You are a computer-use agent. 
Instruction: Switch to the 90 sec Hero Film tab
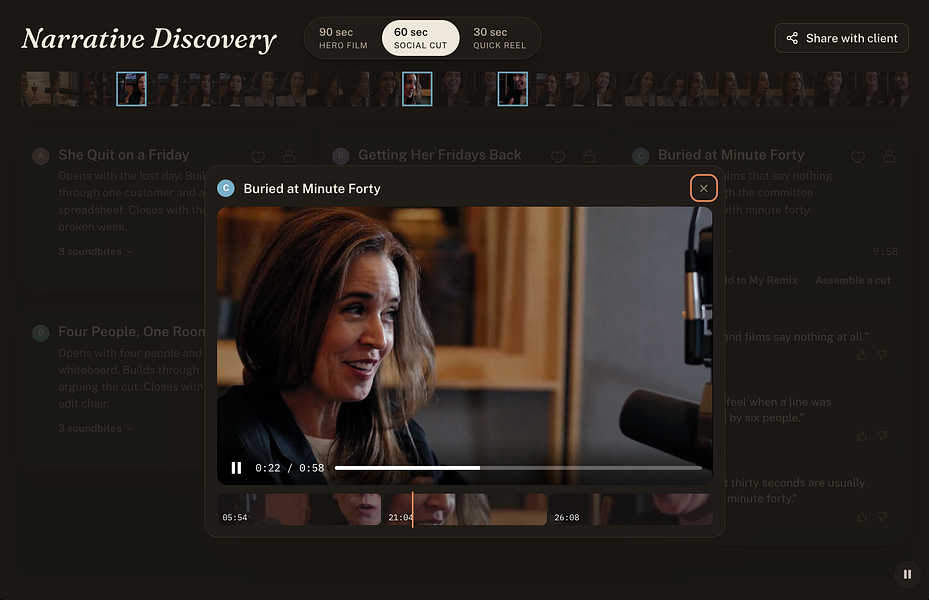343,38
